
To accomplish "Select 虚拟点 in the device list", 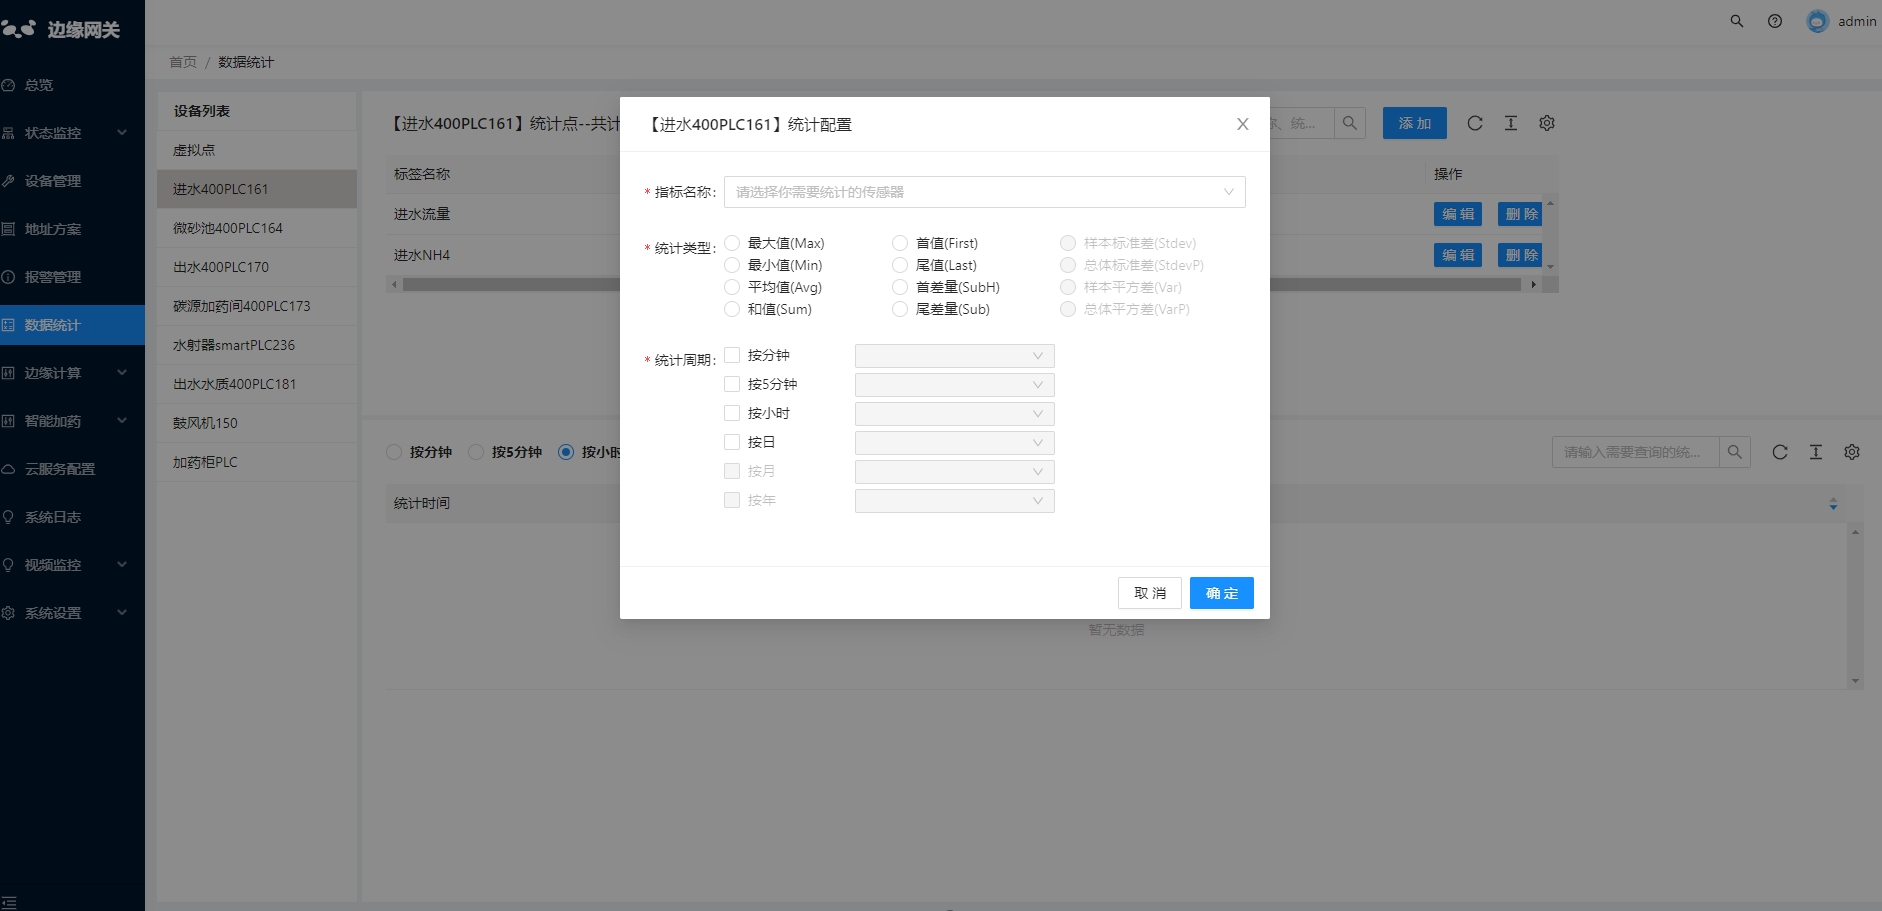I will click(257, 150).
